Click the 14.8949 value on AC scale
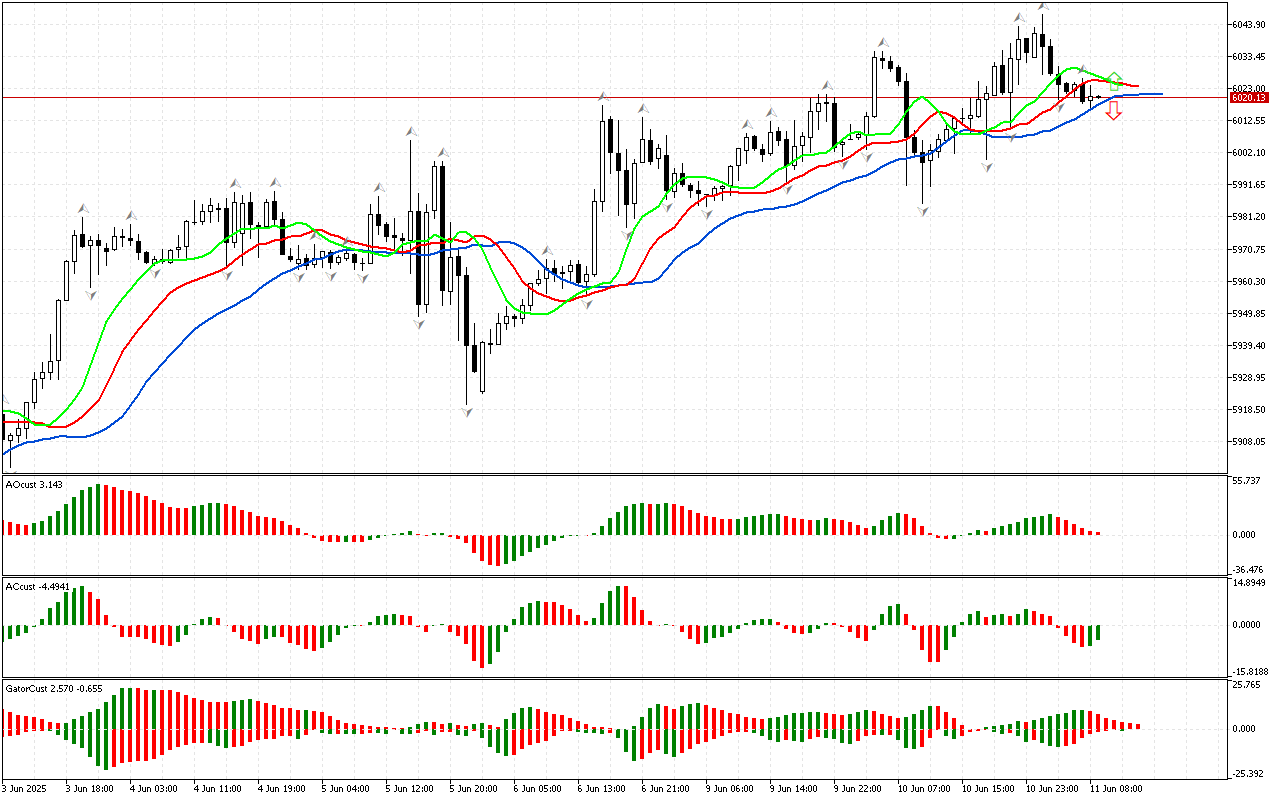The image size is (1280, 800). click(x=1248, y=582)
